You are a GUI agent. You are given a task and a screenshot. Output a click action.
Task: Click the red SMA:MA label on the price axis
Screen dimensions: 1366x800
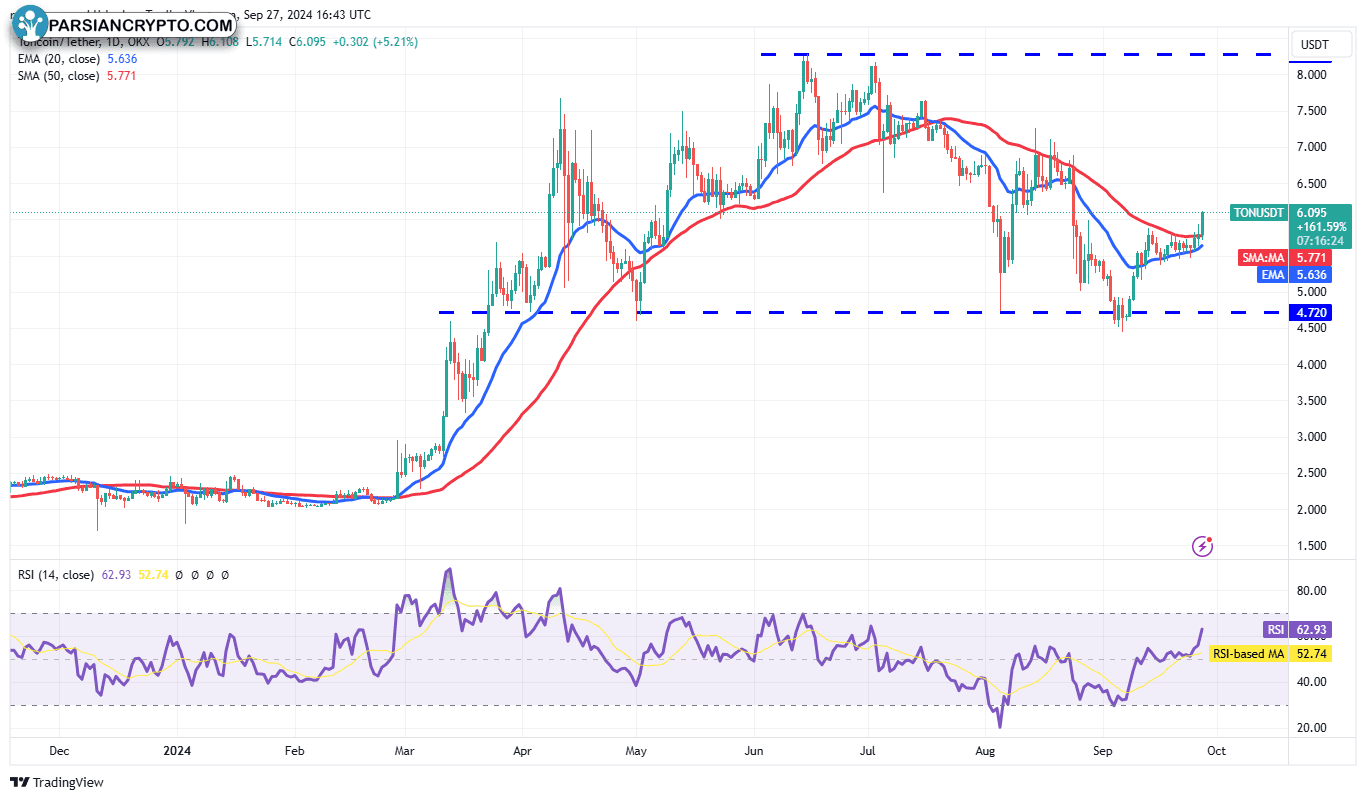(x=1263, y=257)
